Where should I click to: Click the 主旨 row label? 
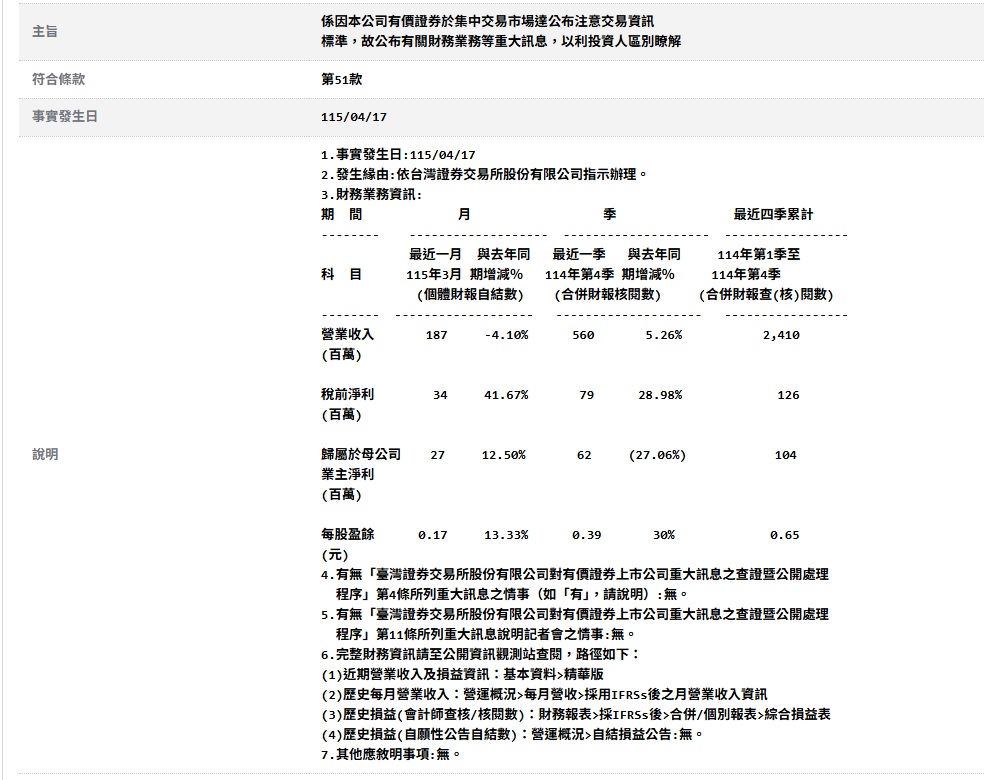(45, 32)
